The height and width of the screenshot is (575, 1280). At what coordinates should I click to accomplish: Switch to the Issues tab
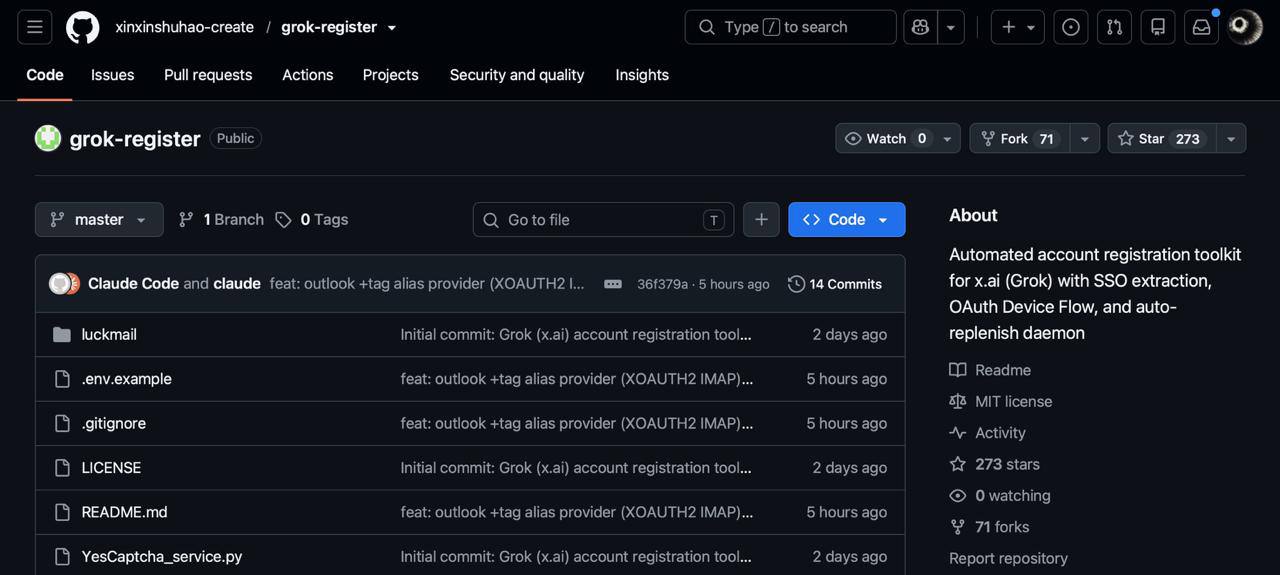[112, 75]
